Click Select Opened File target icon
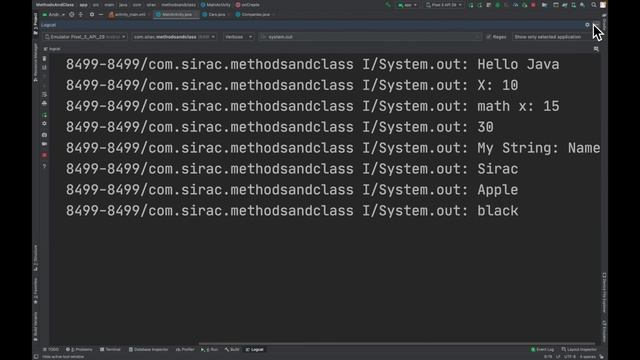The height and width of the screenshot is (360, 640). [x=72, y=14]
